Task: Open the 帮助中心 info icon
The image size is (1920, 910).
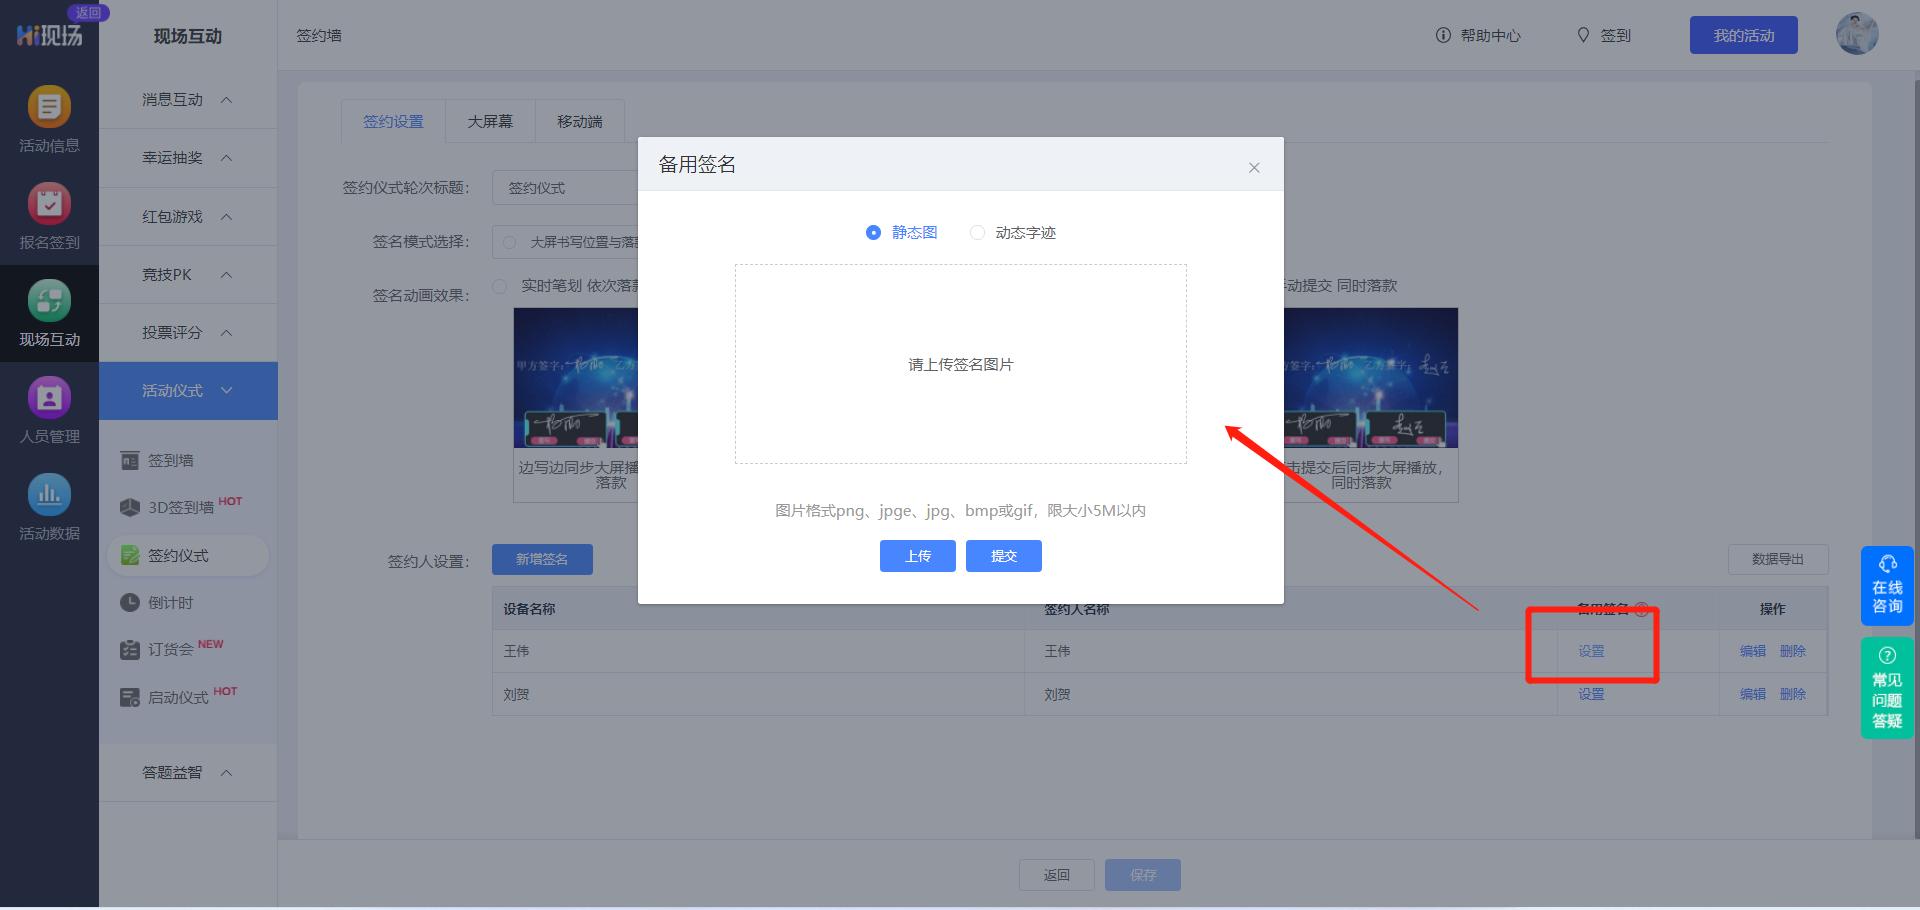Action: [x=1442, y=35]
